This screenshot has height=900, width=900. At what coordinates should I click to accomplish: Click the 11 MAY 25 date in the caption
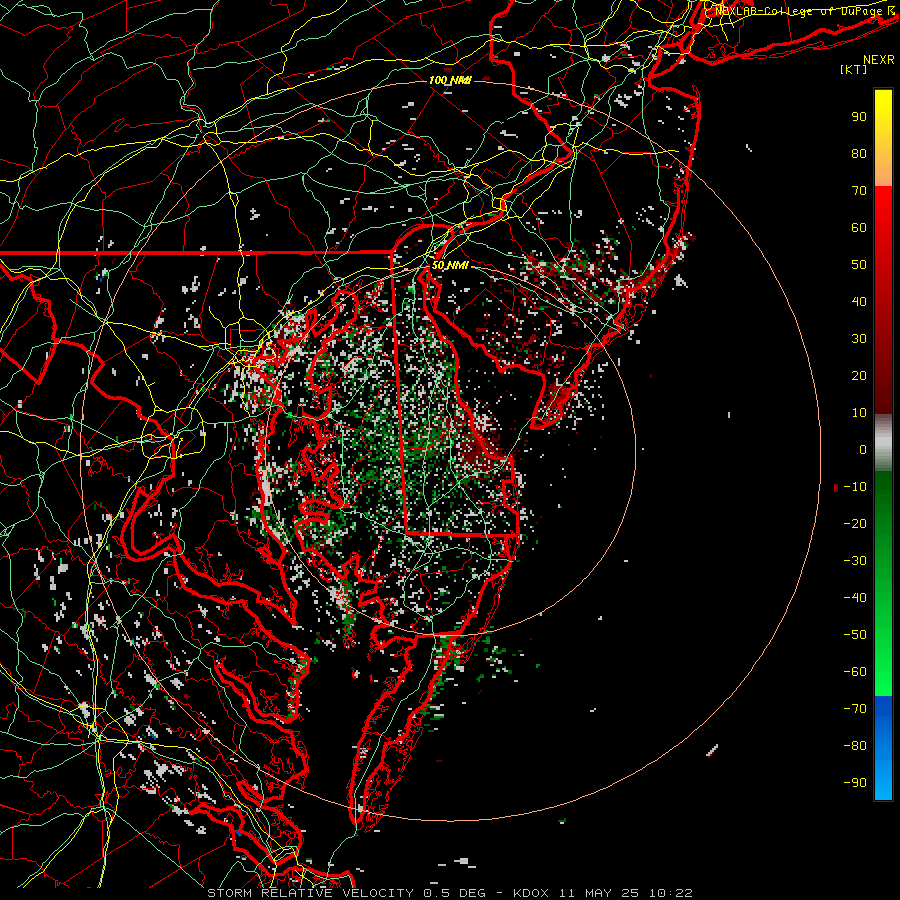click(600, 893)
